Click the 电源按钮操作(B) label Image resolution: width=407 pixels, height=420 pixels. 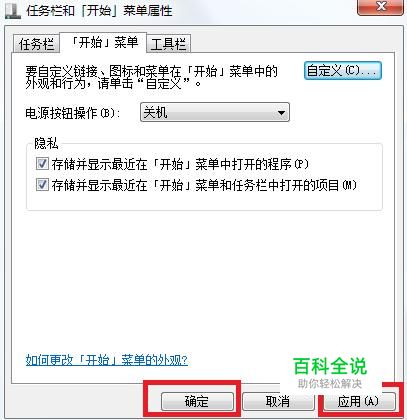[x=72, y=113]
